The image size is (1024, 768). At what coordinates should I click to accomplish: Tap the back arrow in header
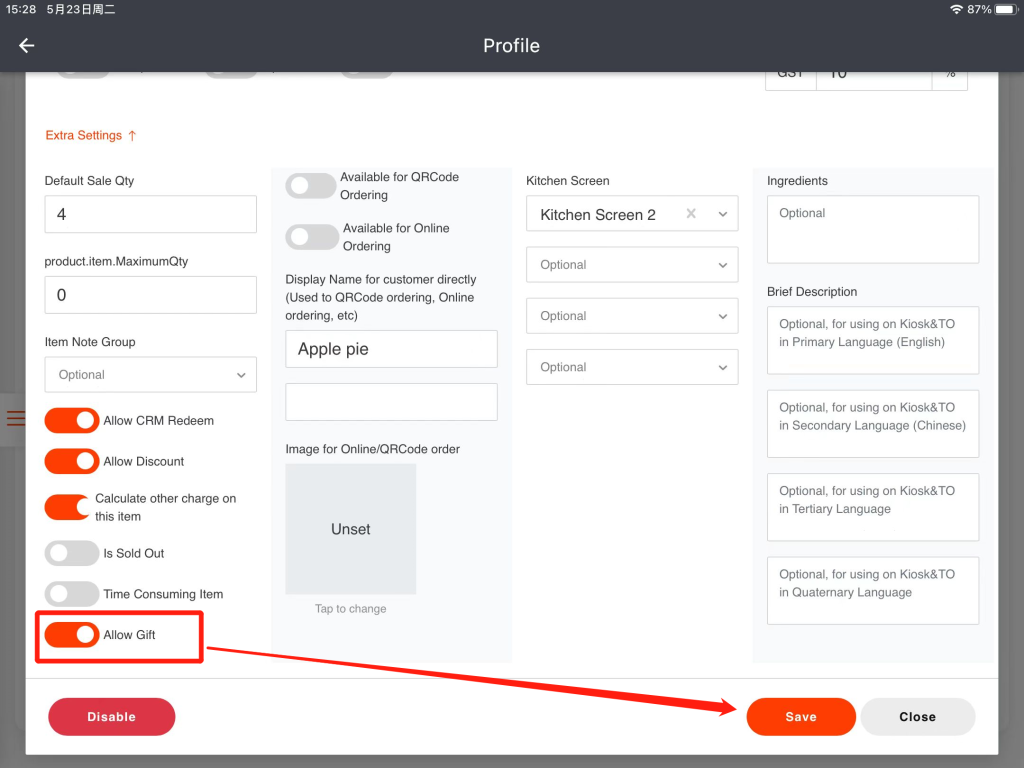27,46
